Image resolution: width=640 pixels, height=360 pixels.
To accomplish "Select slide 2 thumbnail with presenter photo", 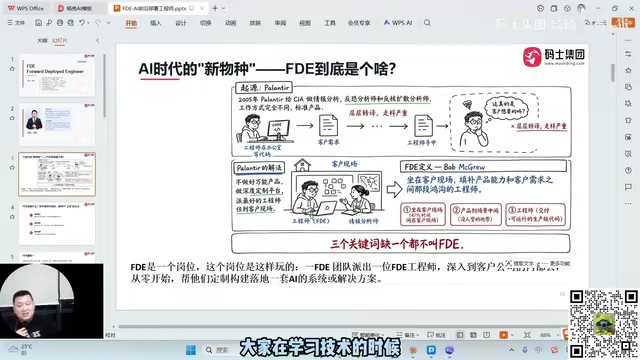I will pos(57,124).
